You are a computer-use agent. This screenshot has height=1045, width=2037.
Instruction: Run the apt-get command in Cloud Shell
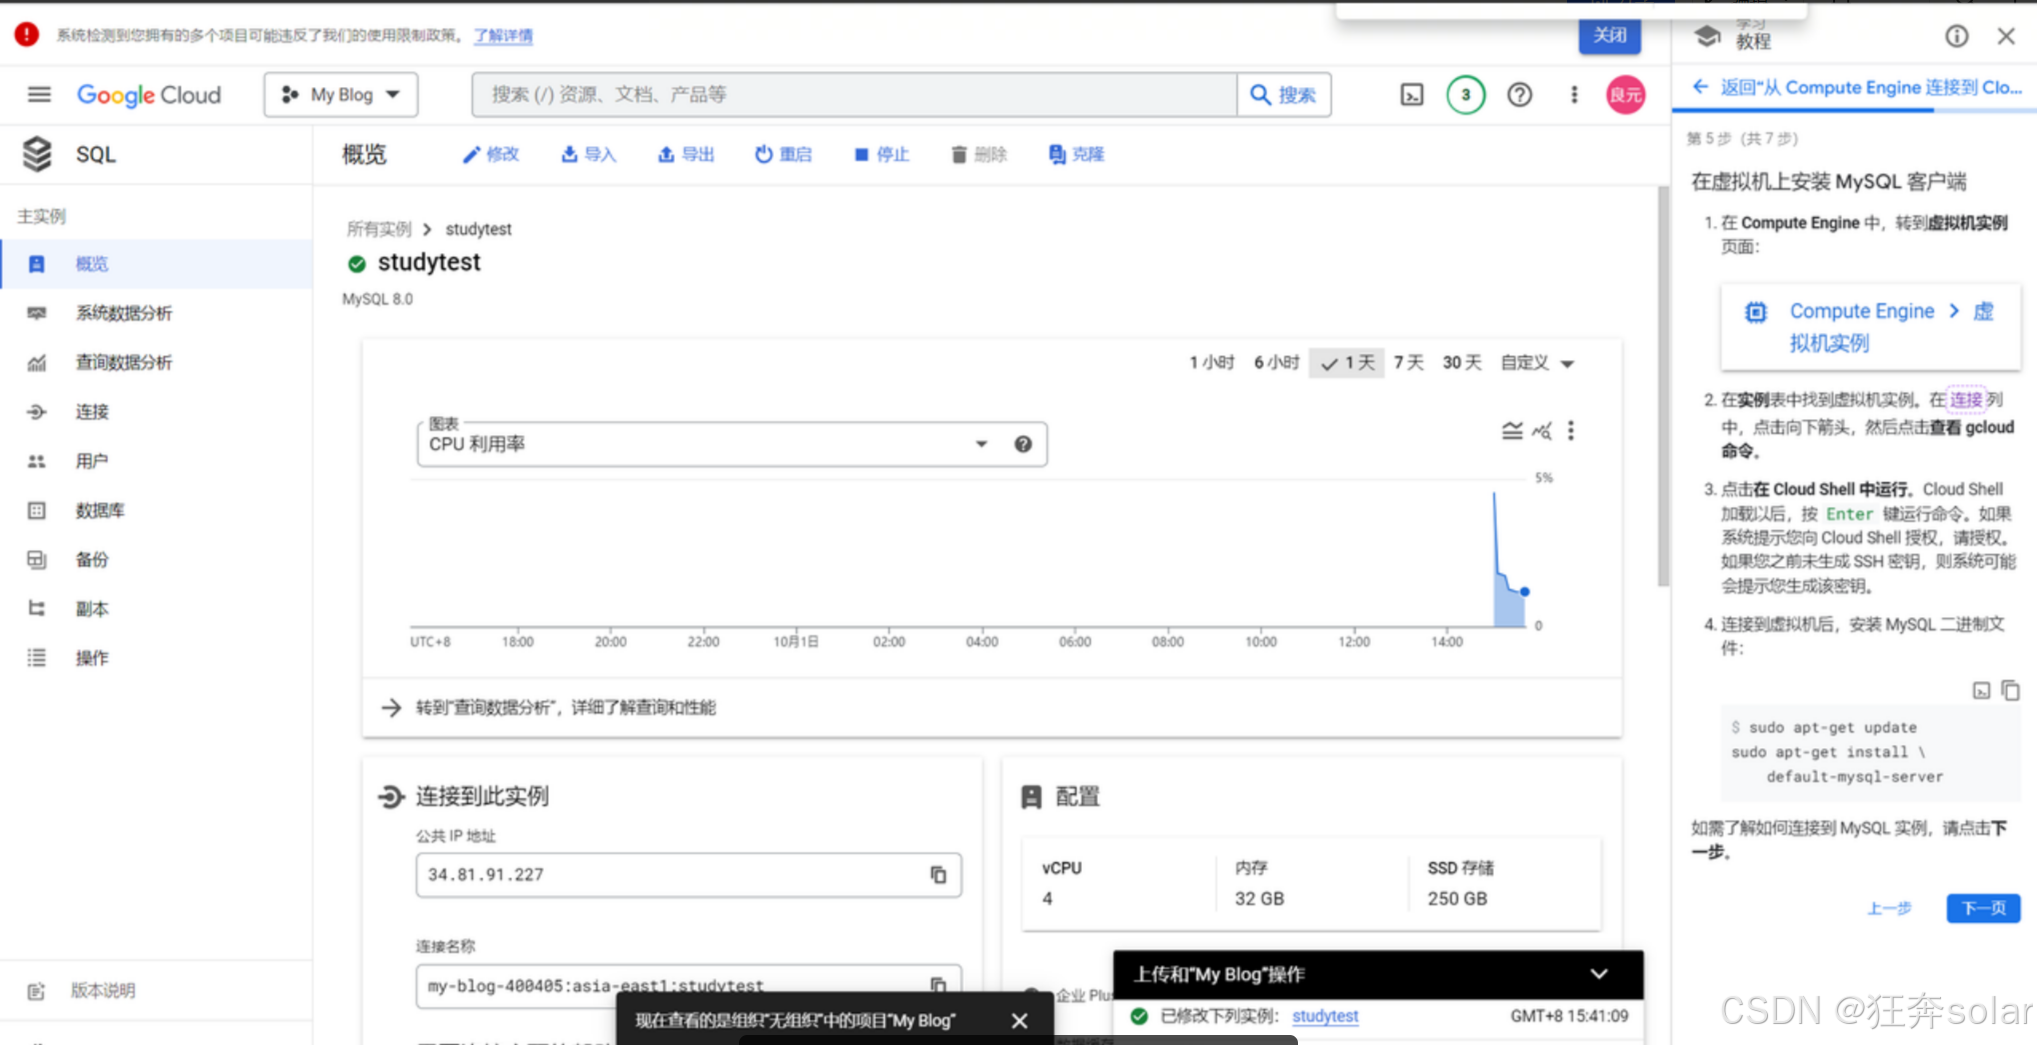click(x=1980, y=691)
